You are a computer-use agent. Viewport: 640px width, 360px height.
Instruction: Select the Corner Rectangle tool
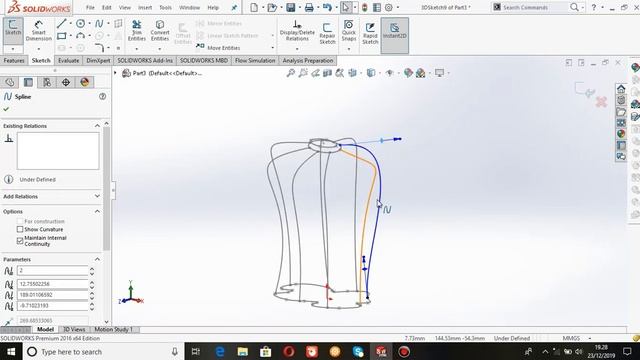[61, 36]
